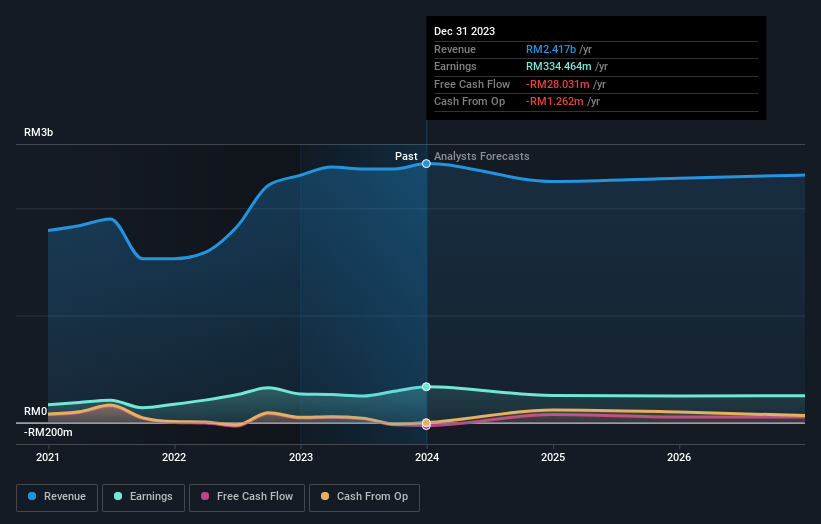Screen dimensions: 821x524
Task: Toggle the Revenue legend button
Action: pyautogui.click(x=57, y=497)
